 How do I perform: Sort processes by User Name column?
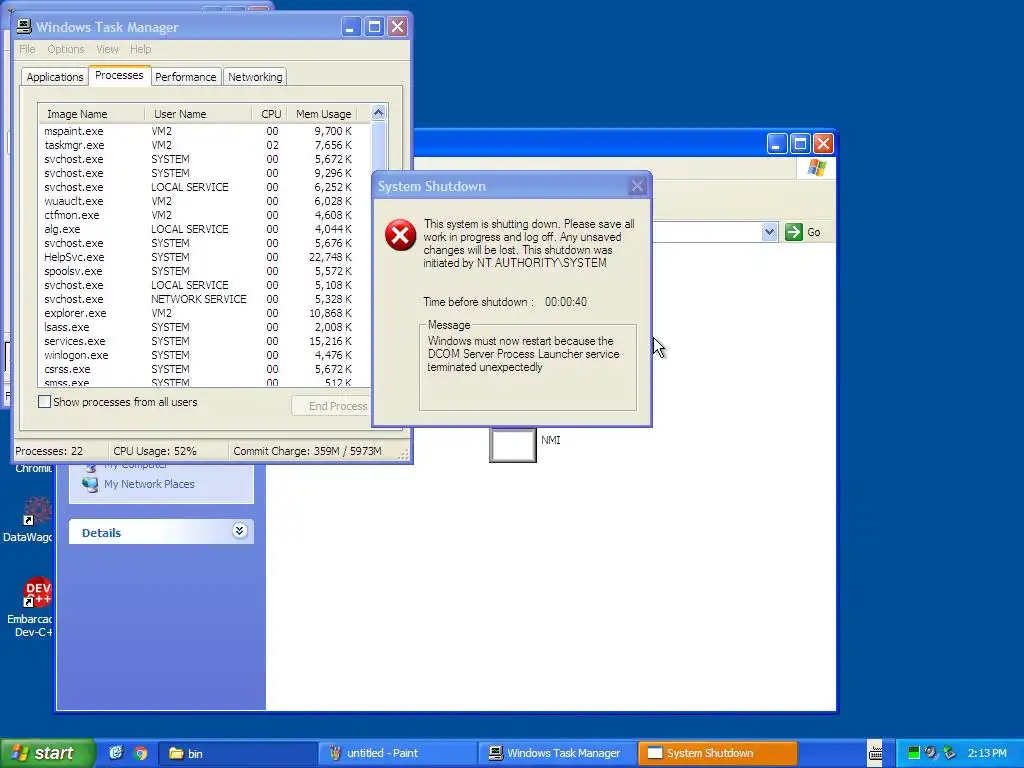(x=198, y=114)
